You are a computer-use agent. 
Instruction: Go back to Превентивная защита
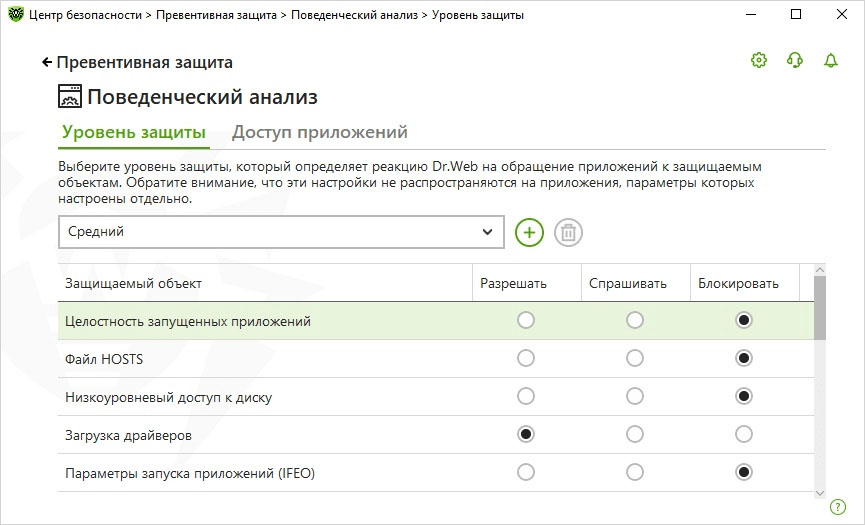click(x=137, y=62)
